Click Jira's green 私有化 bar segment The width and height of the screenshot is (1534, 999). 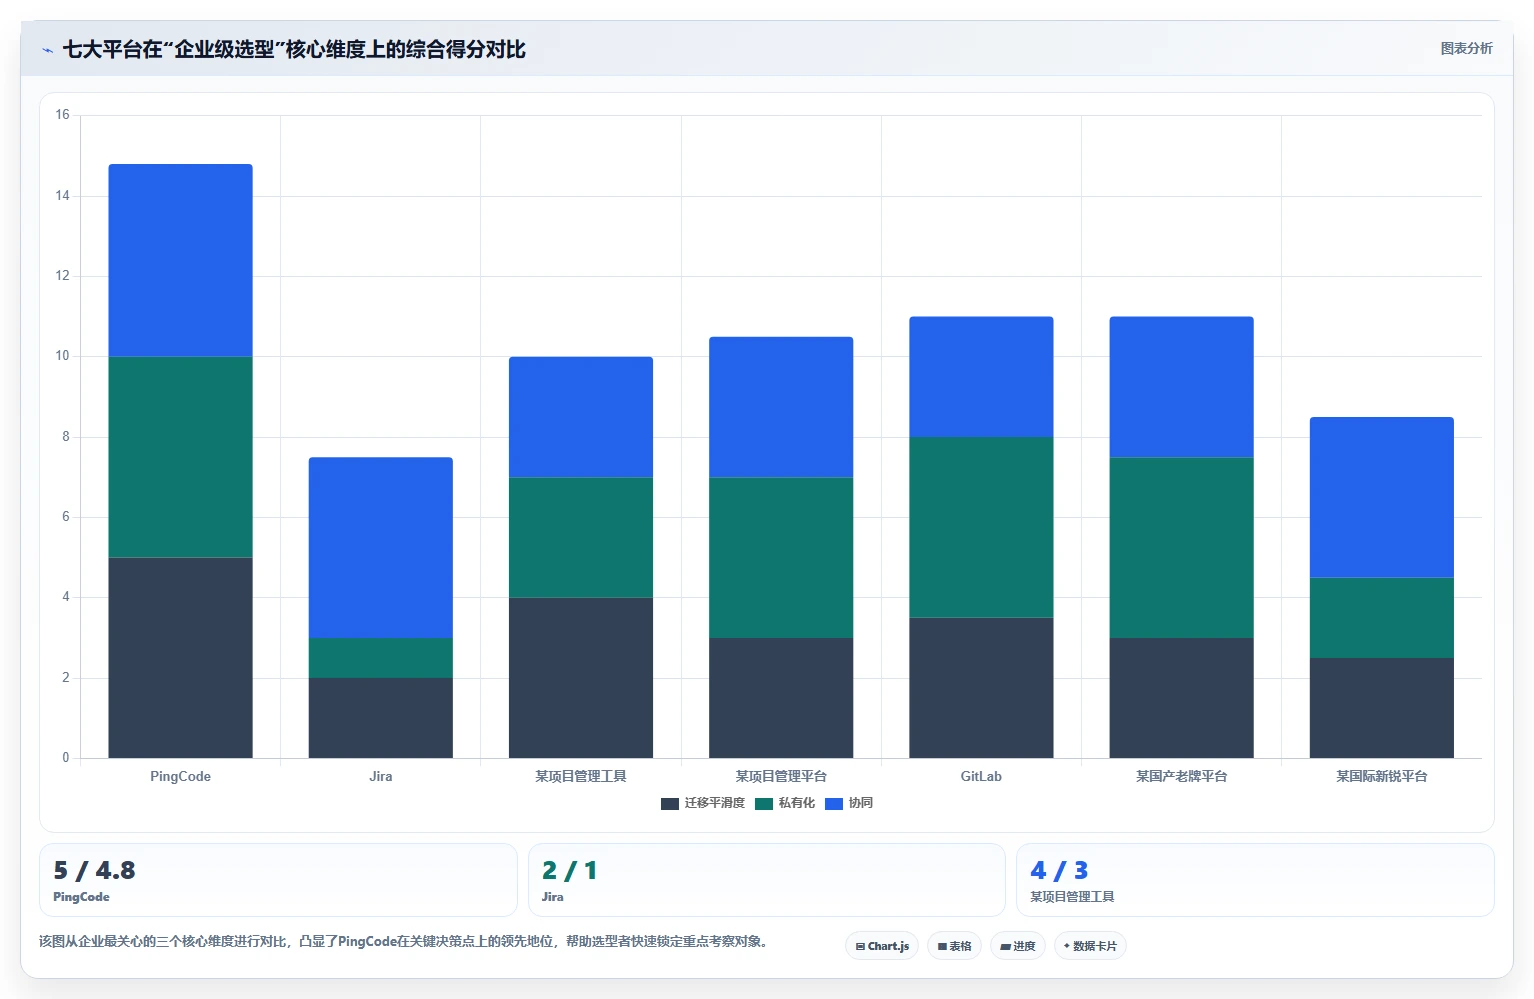pyautogui.click(x=381, y=658)
